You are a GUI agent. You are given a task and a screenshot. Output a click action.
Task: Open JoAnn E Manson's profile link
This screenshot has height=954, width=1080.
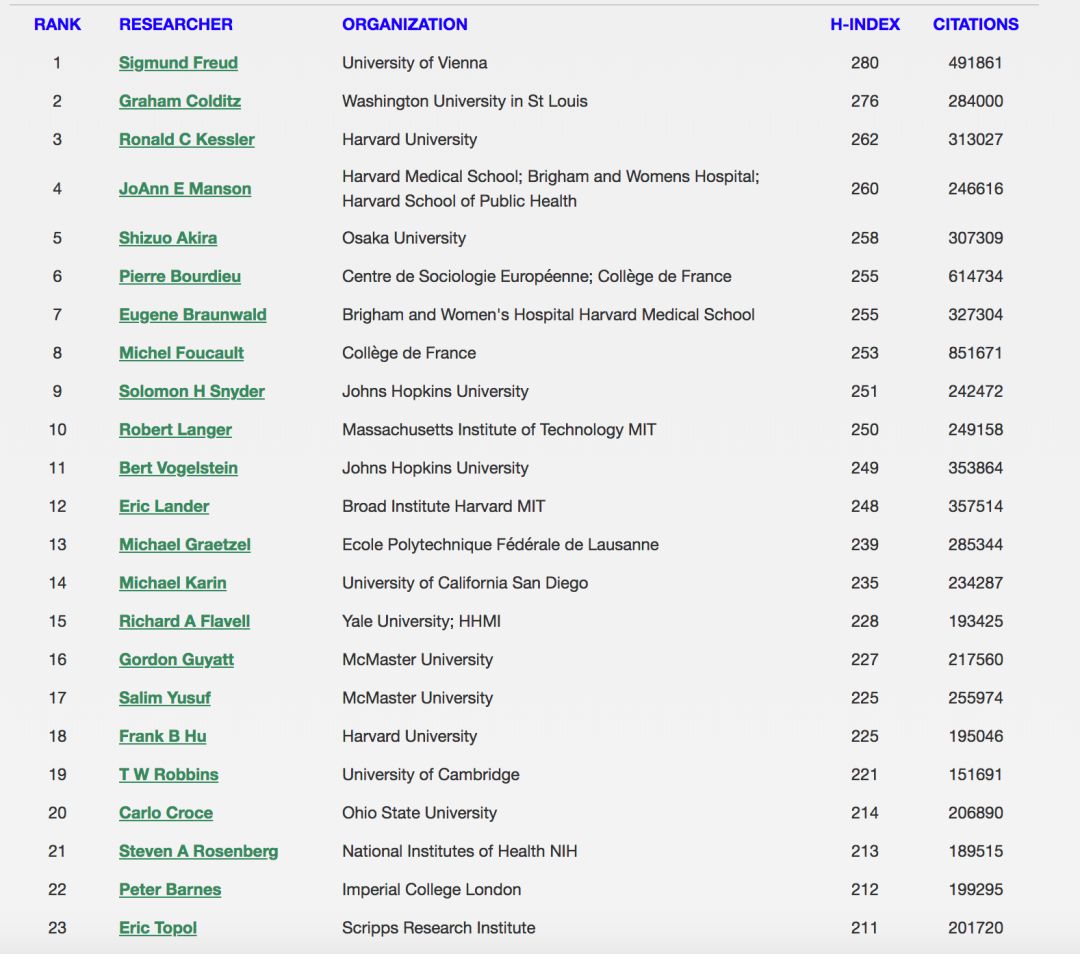coord(185,189)
